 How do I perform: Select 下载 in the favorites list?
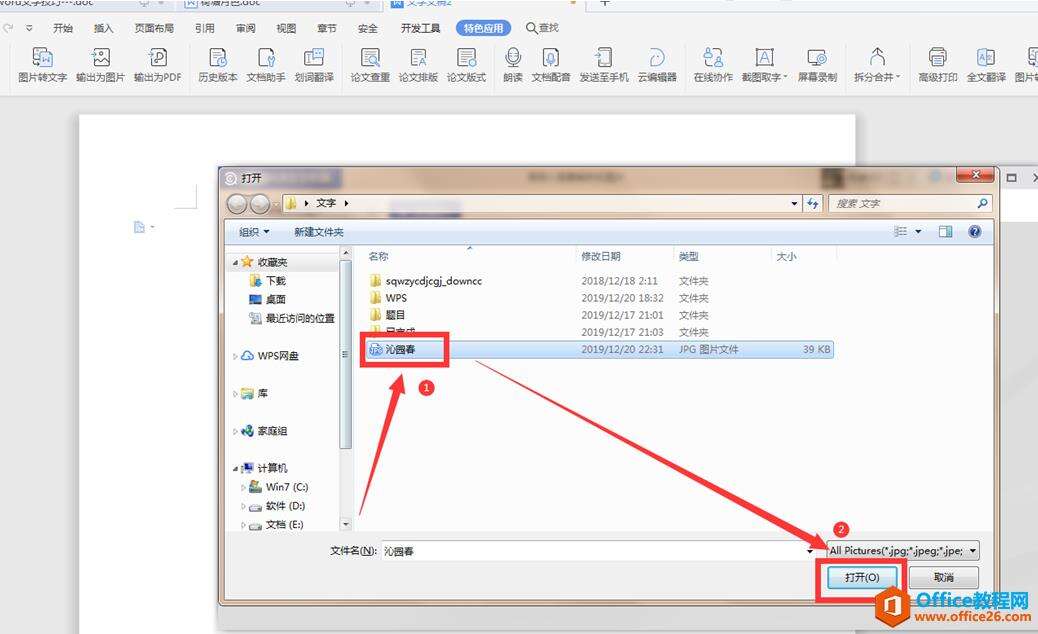pyautogui.click(x=267, y=281)
